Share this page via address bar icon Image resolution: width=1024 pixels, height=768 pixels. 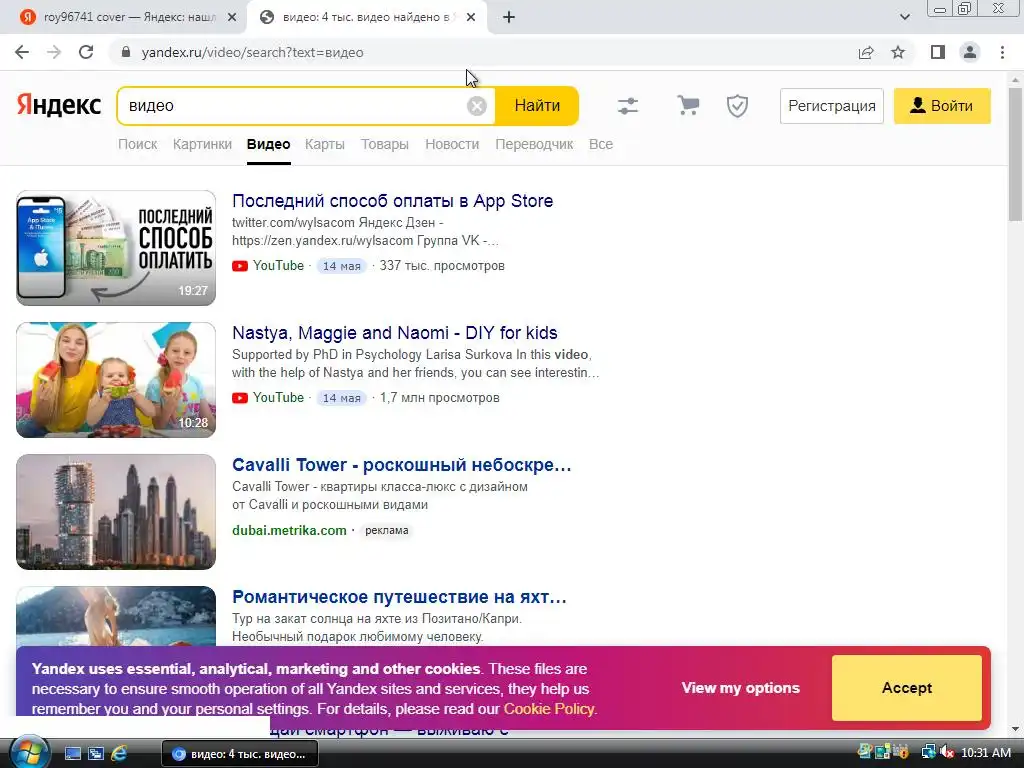866,52
